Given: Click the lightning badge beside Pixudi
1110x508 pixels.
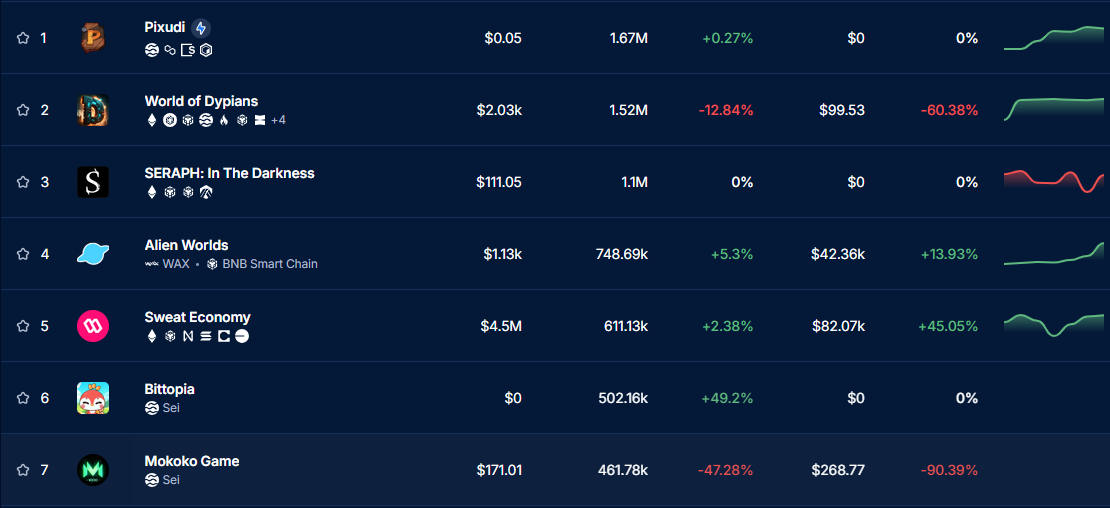Looking at the screenshot, I should (201, 28).
